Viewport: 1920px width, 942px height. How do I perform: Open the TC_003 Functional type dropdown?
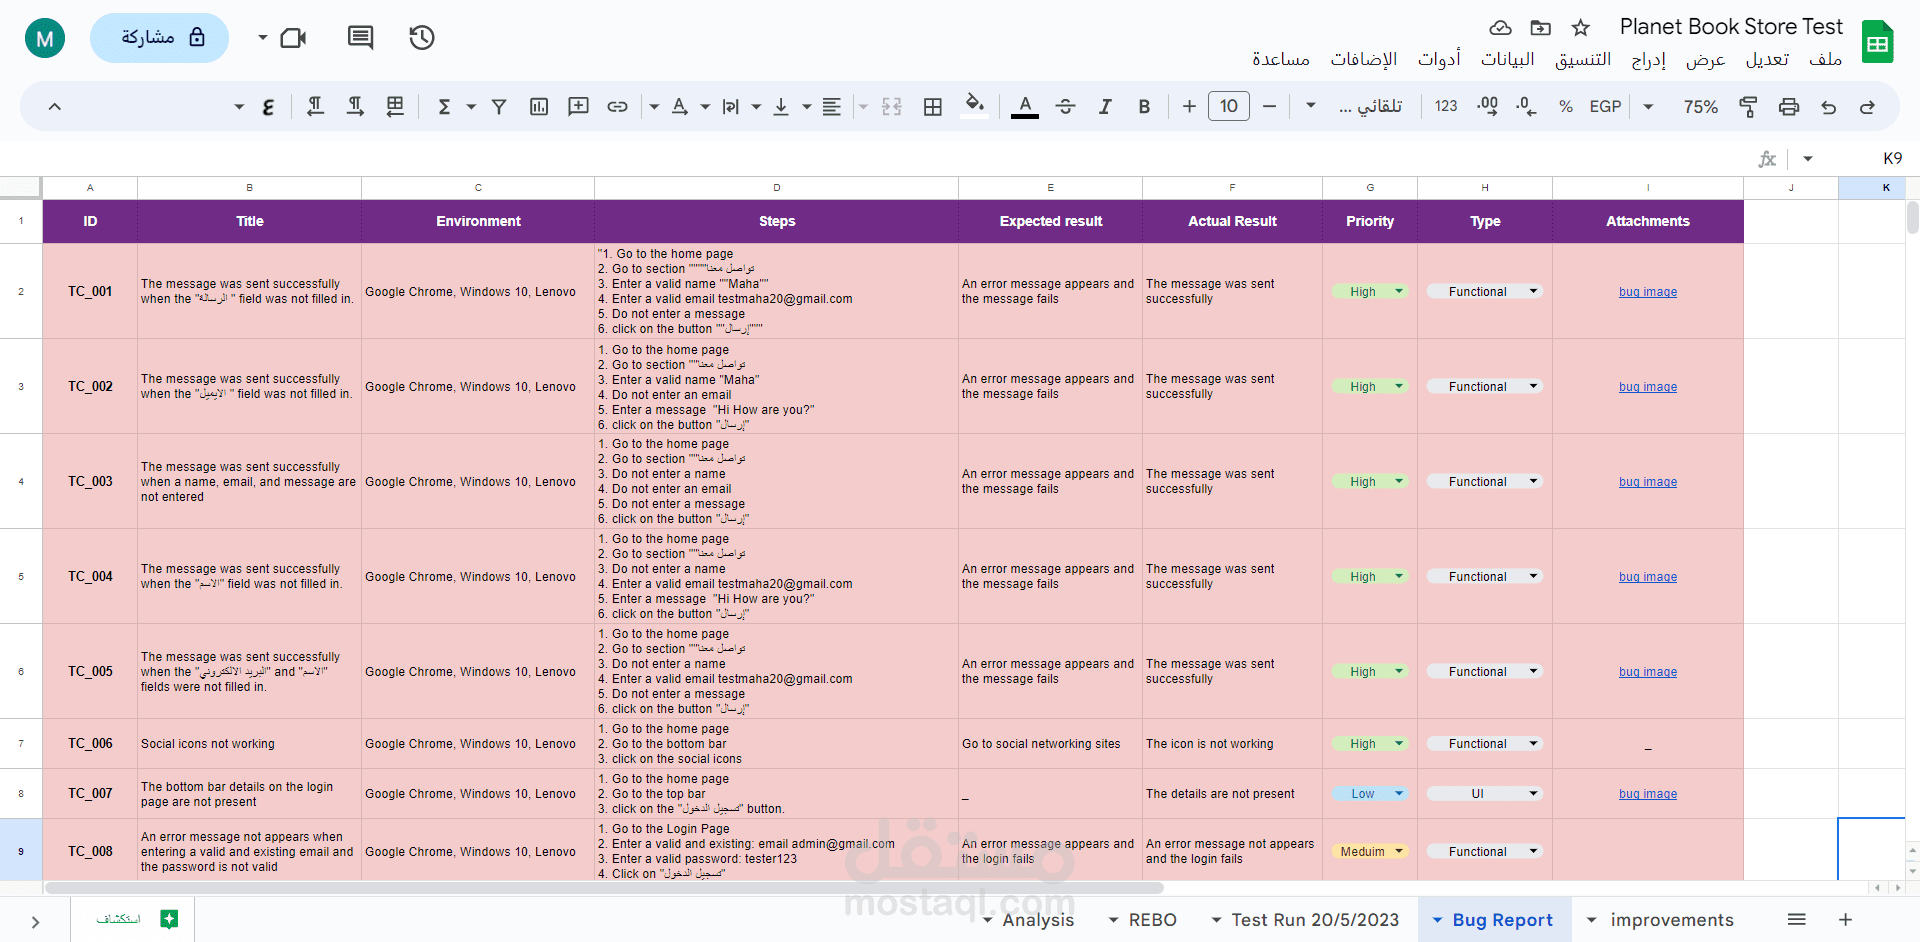[x=1484, y=482]
